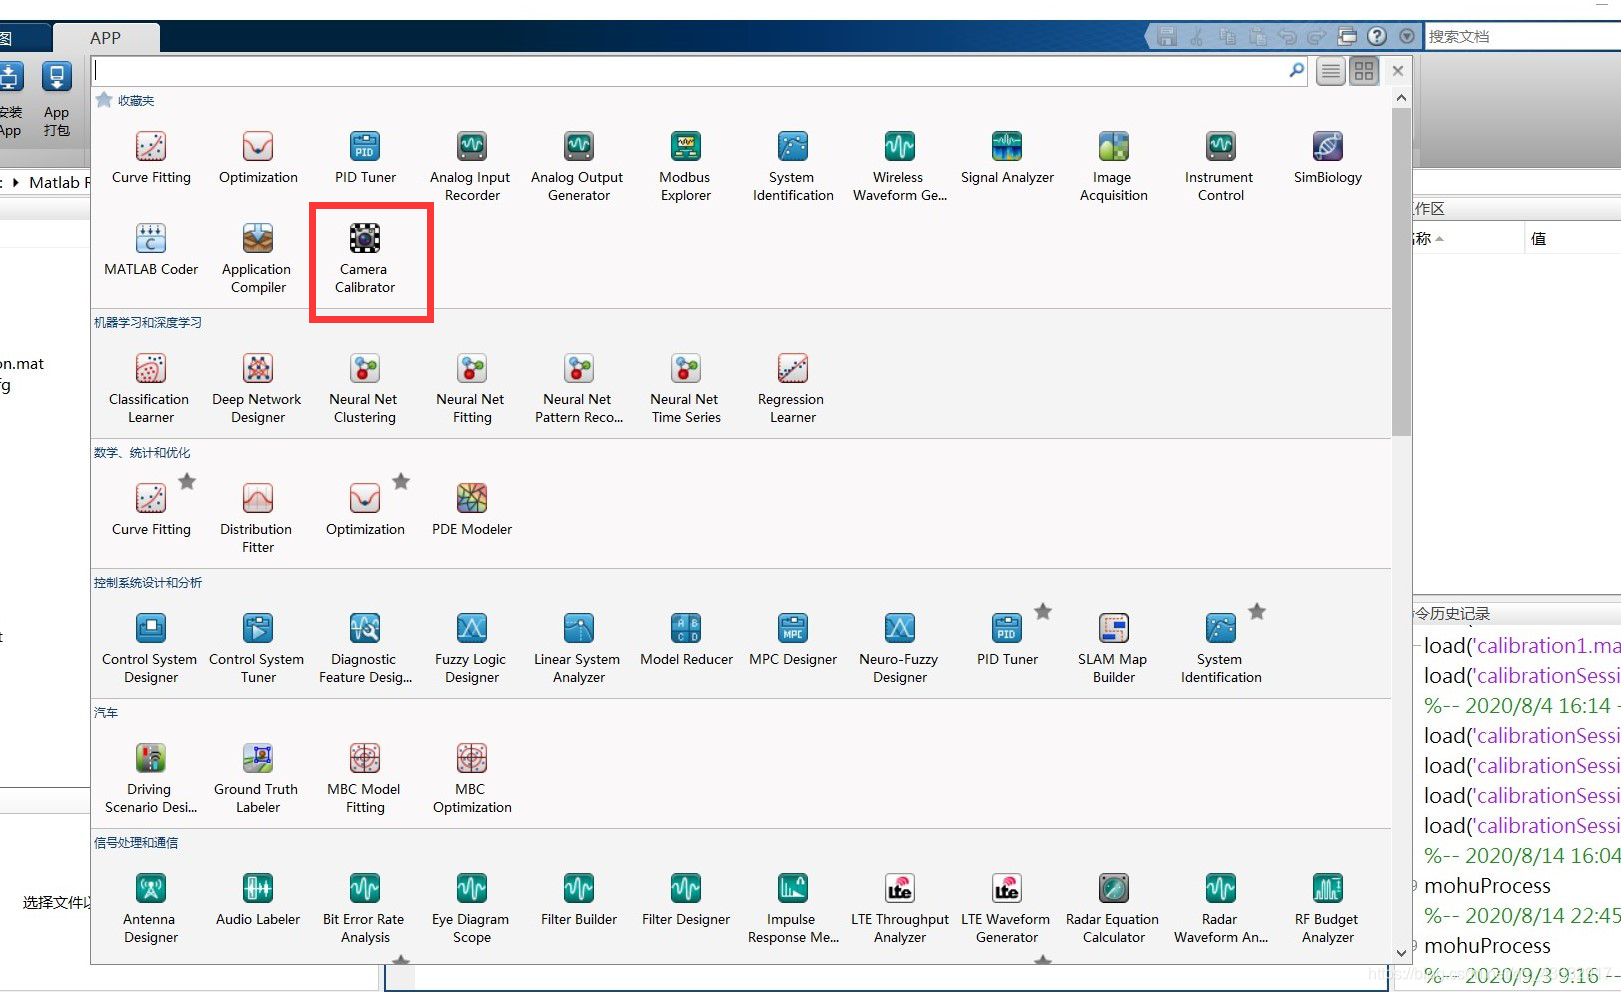
Task: Select load('calibration1.ma history entry
Action: tap(1521, 646)
